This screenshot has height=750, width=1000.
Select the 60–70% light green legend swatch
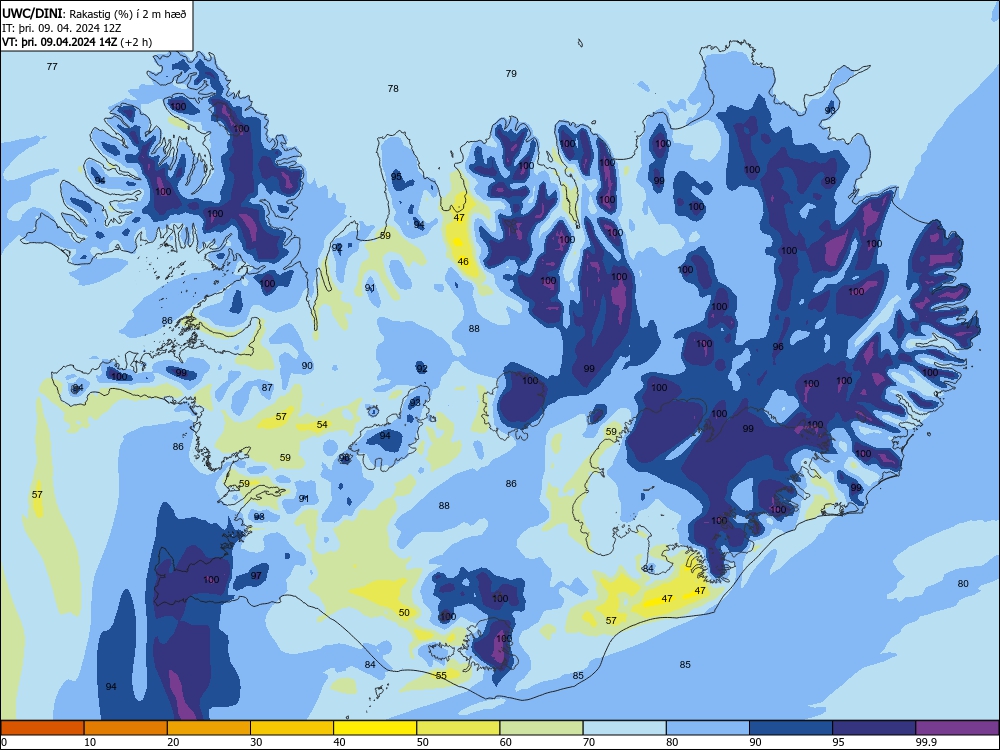541,728
